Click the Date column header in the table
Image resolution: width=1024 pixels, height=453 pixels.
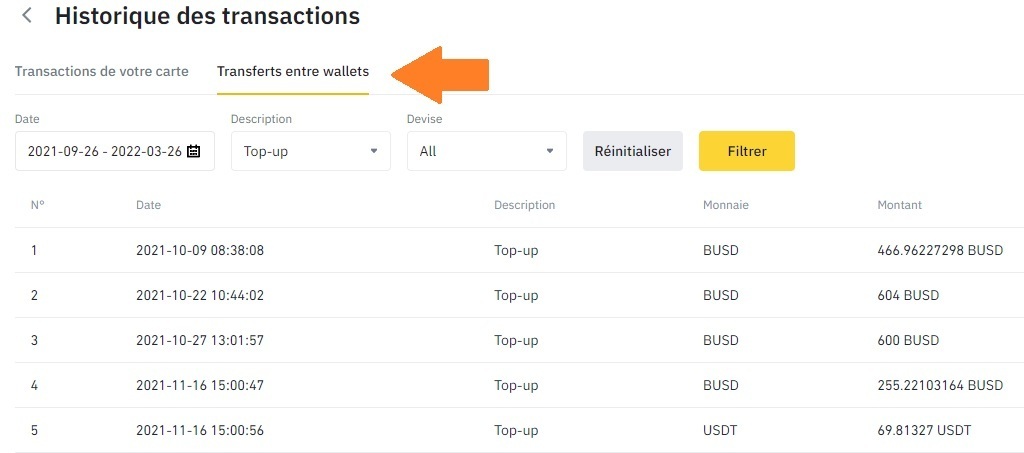coord(148,205)
